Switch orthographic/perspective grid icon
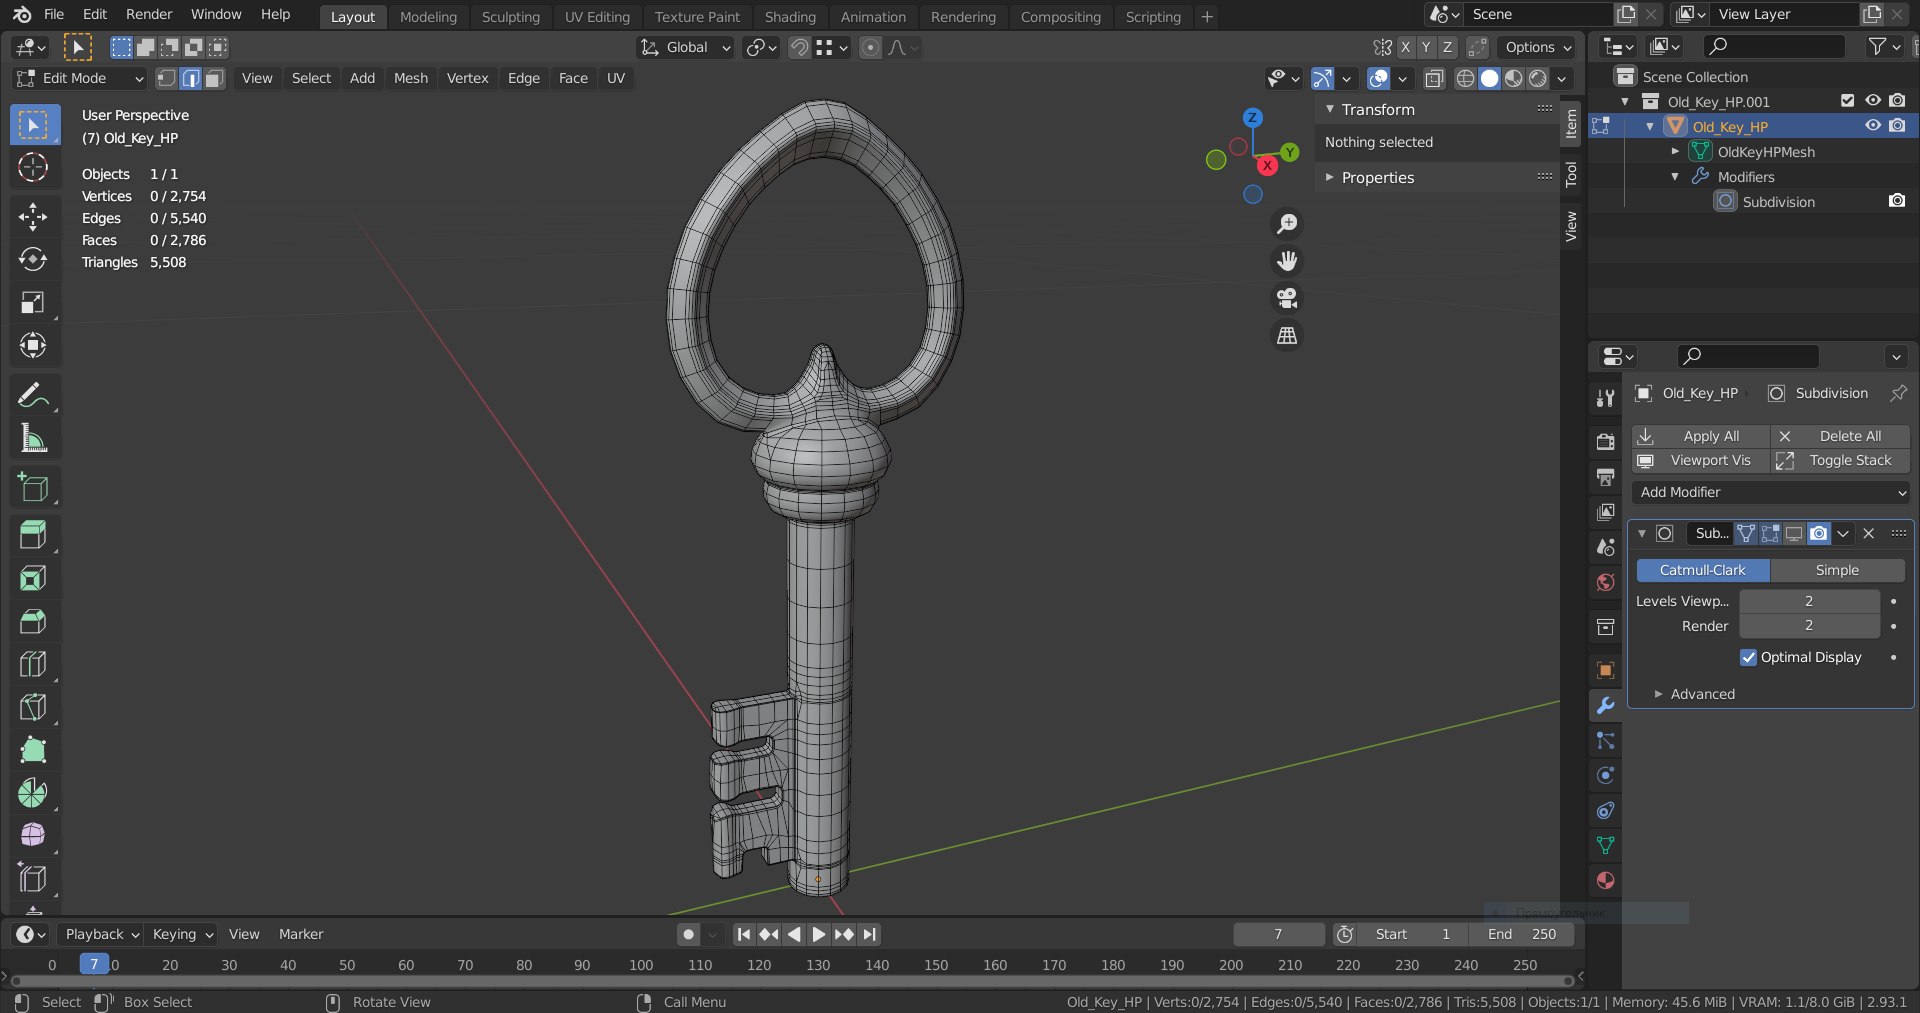 [1287, 336]
